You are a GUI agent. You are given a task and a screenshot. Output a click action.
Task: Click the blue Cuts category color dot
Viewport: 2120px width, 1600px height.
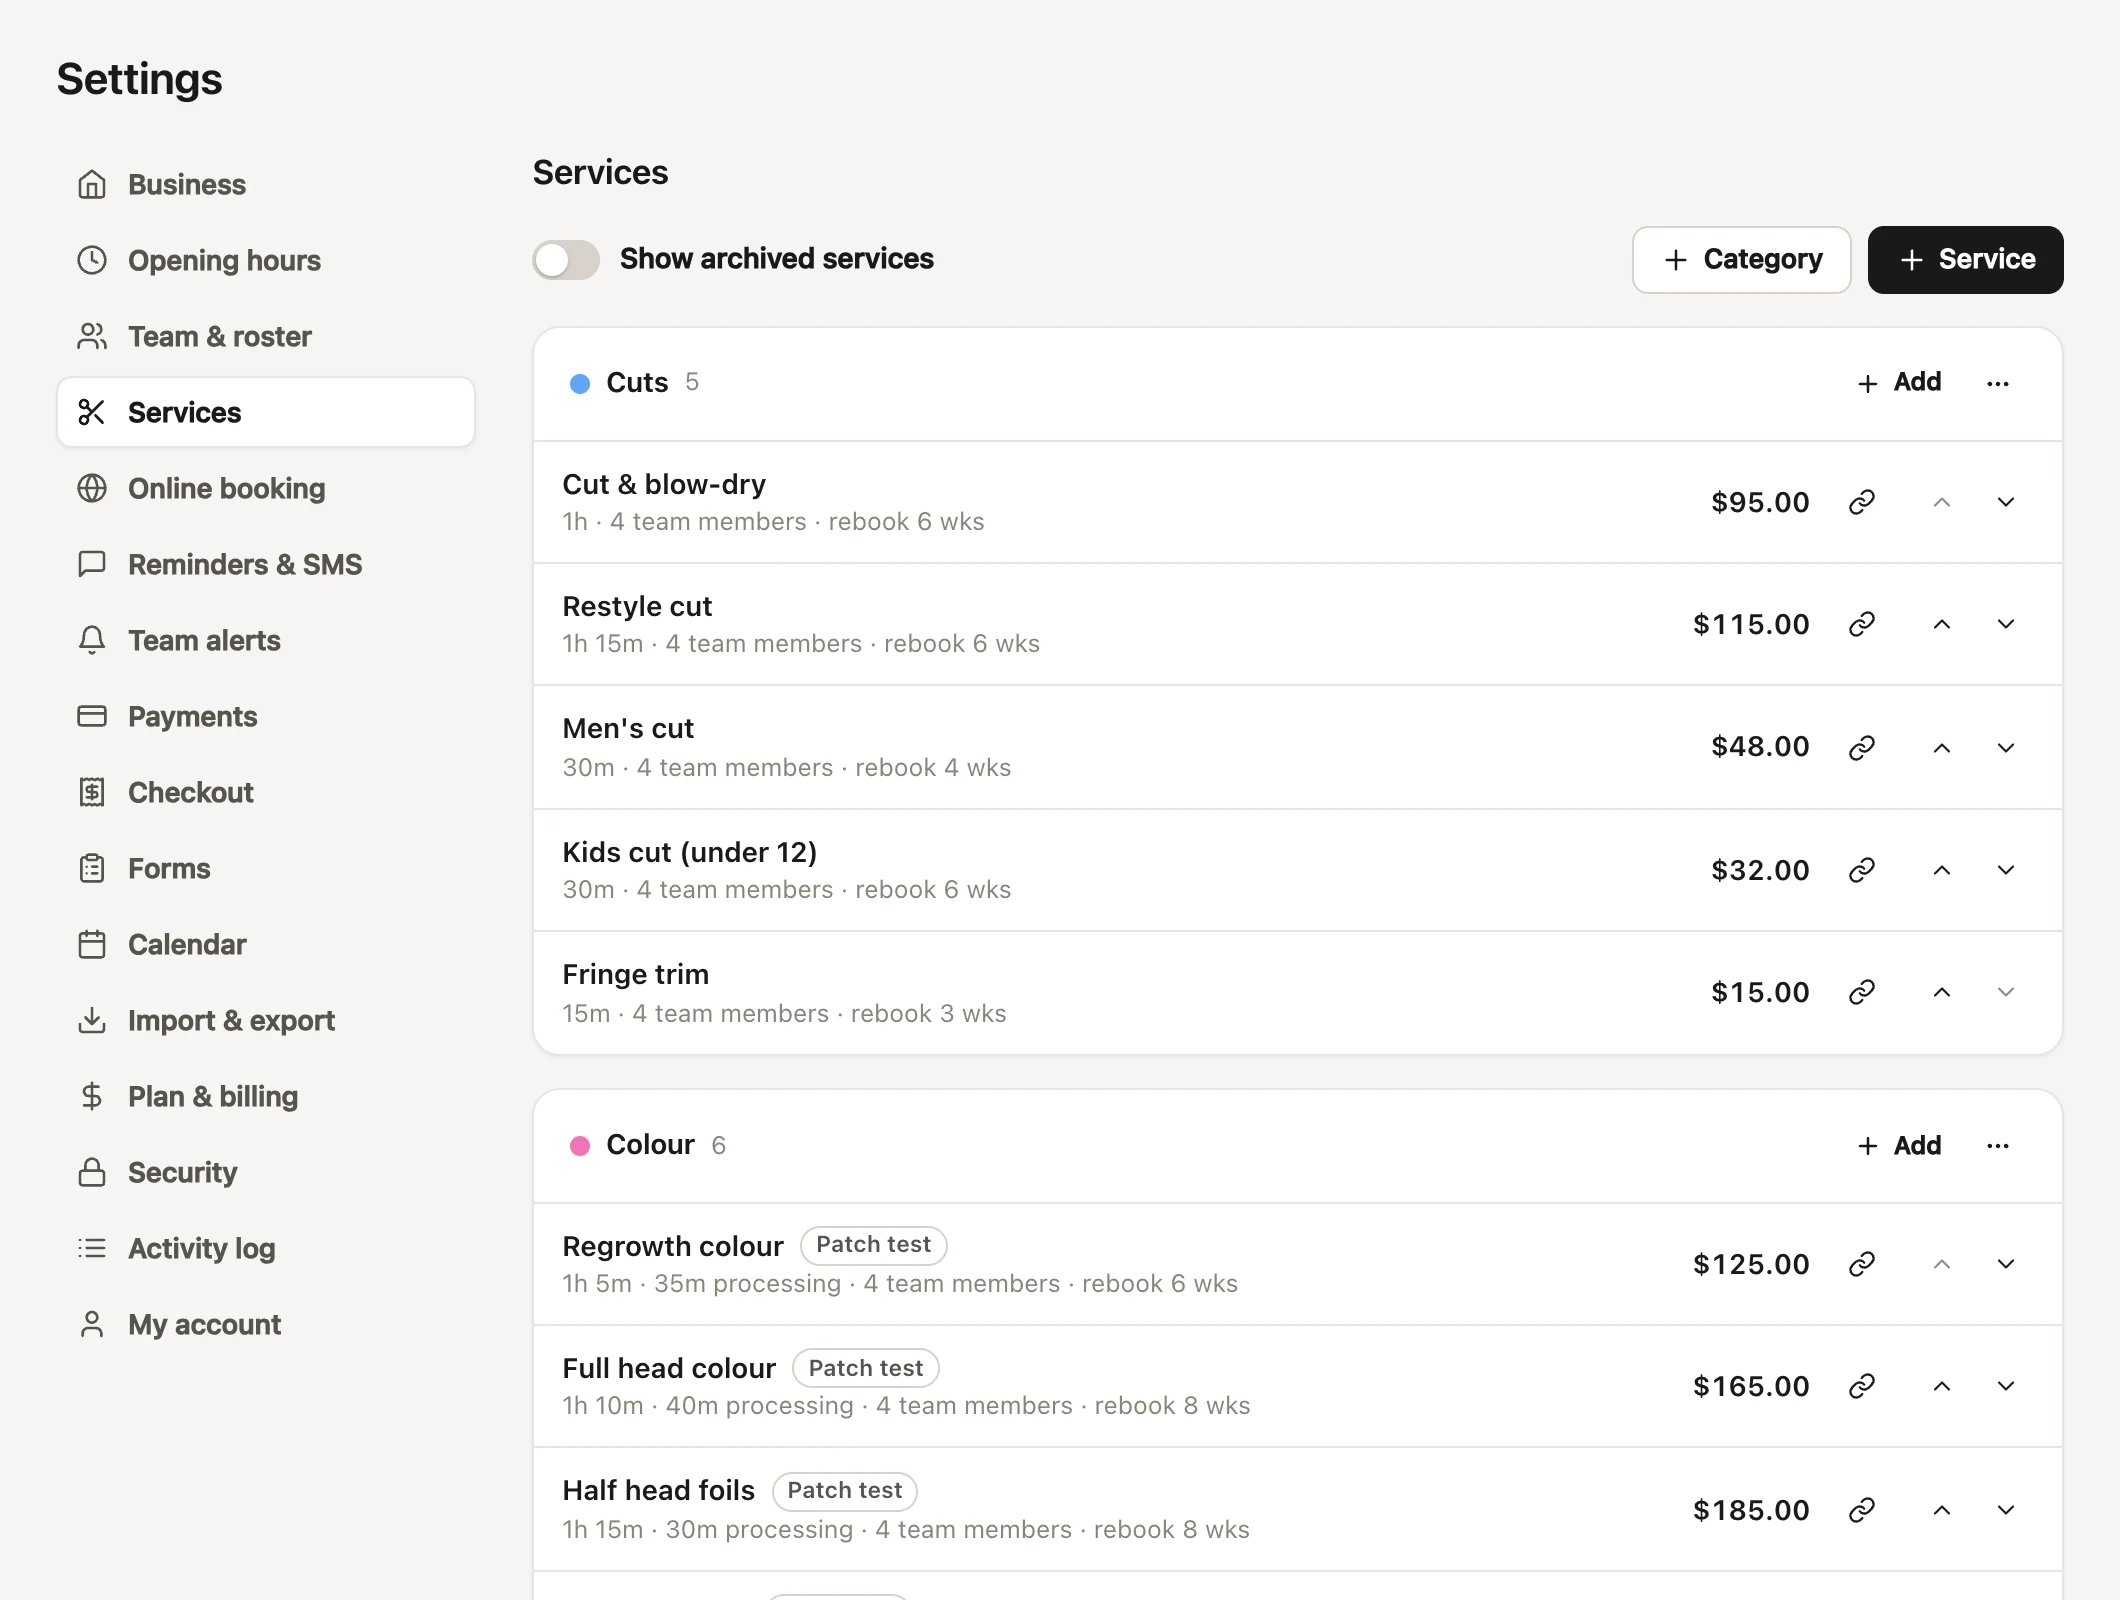pyautogui.click(x=579, y=384)
